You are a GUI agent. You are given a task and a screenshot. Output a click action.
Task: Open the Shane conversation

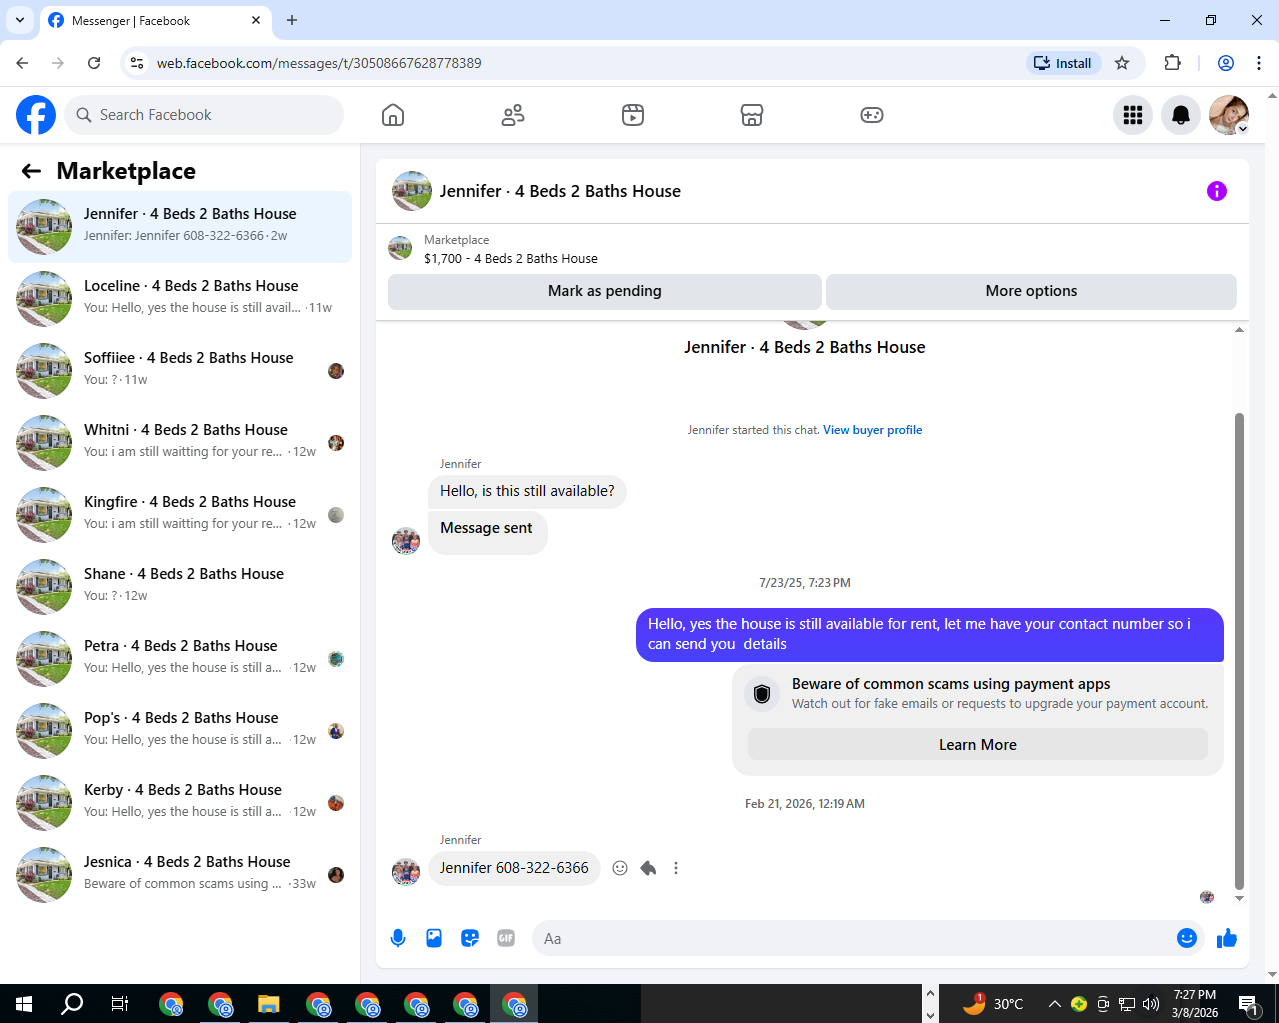[x=180, y=587]
